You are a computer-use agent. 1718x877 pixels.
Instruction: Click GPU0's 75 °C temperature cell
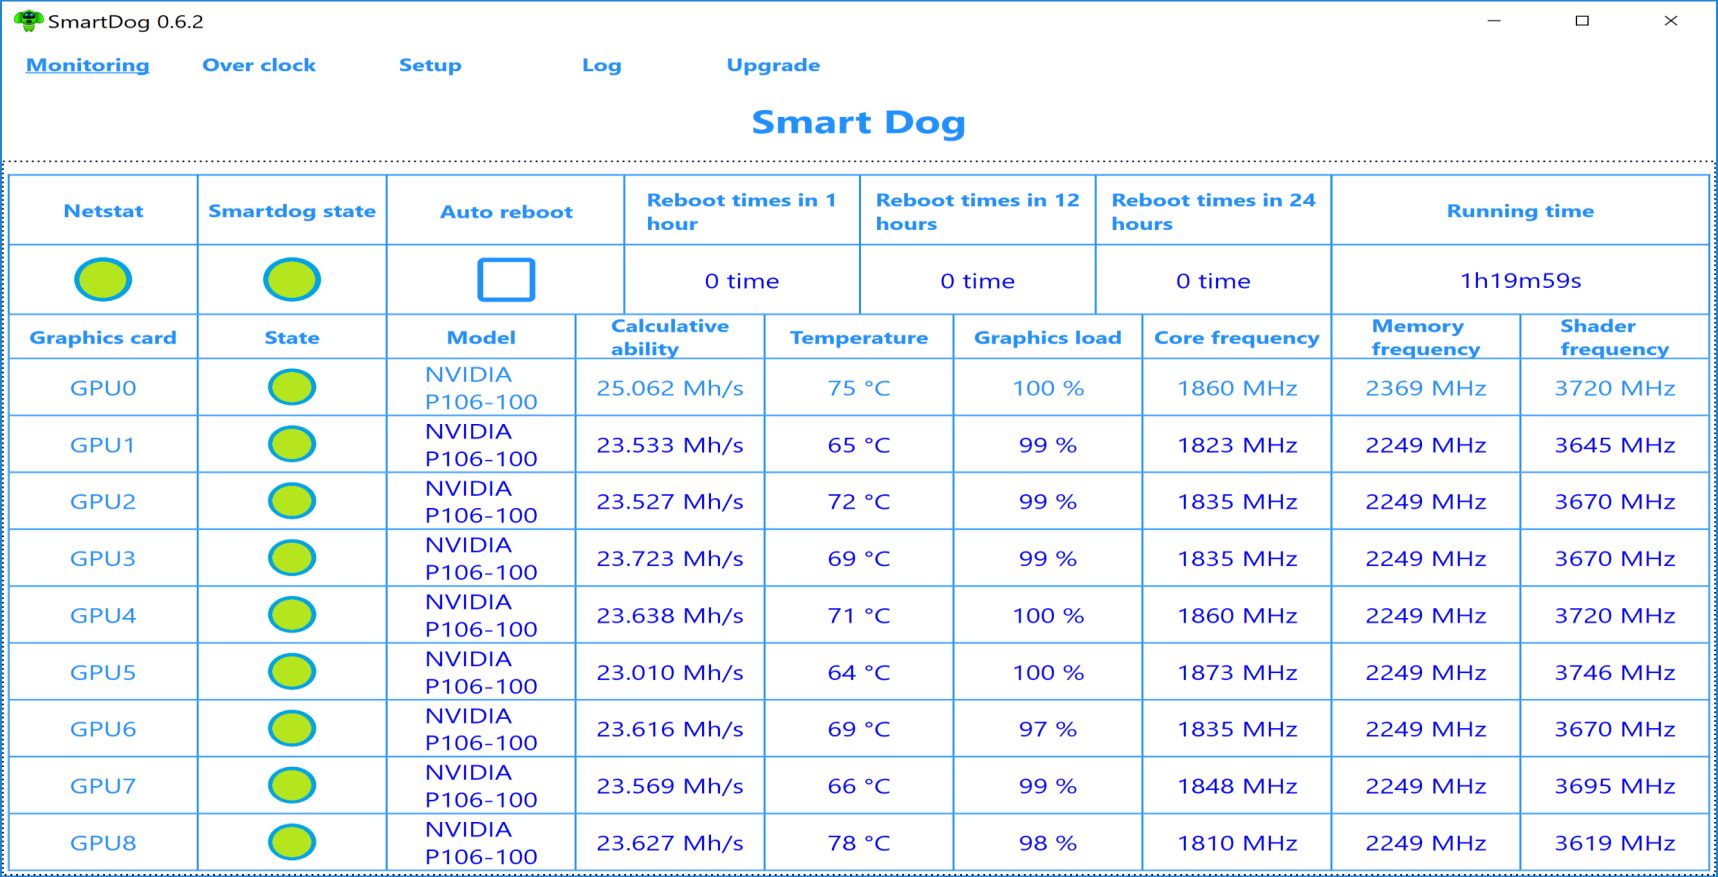click(859, 388)
